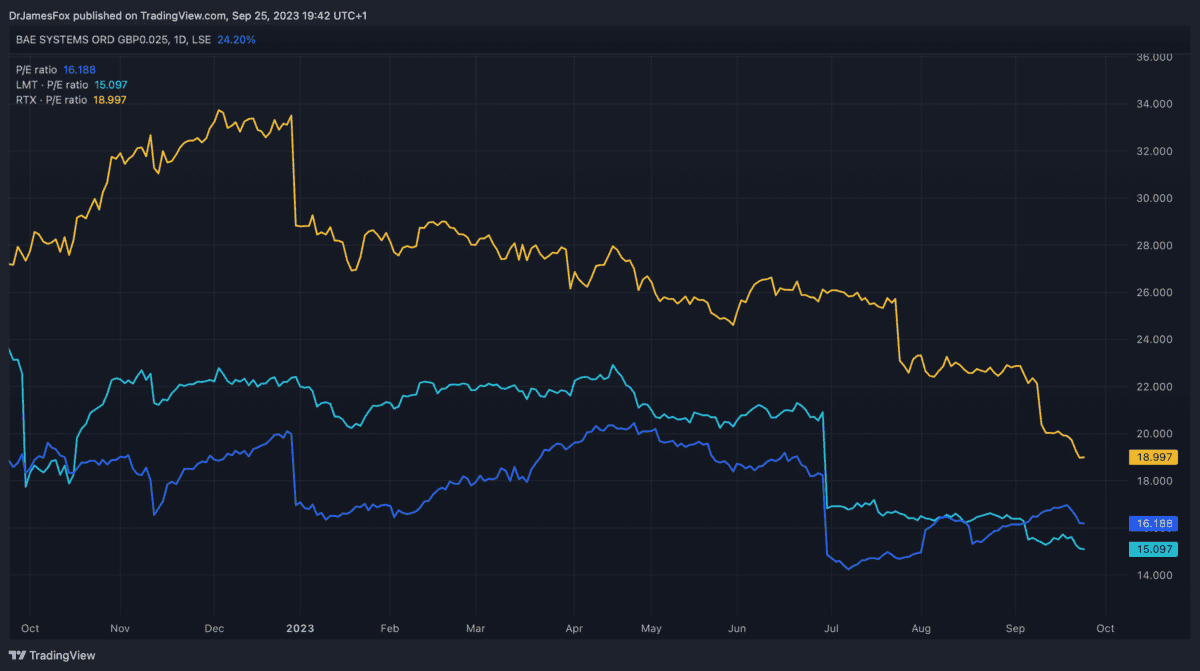
Task: Click the orange 18.997 price tag
Action: [x=1152, y=457]
